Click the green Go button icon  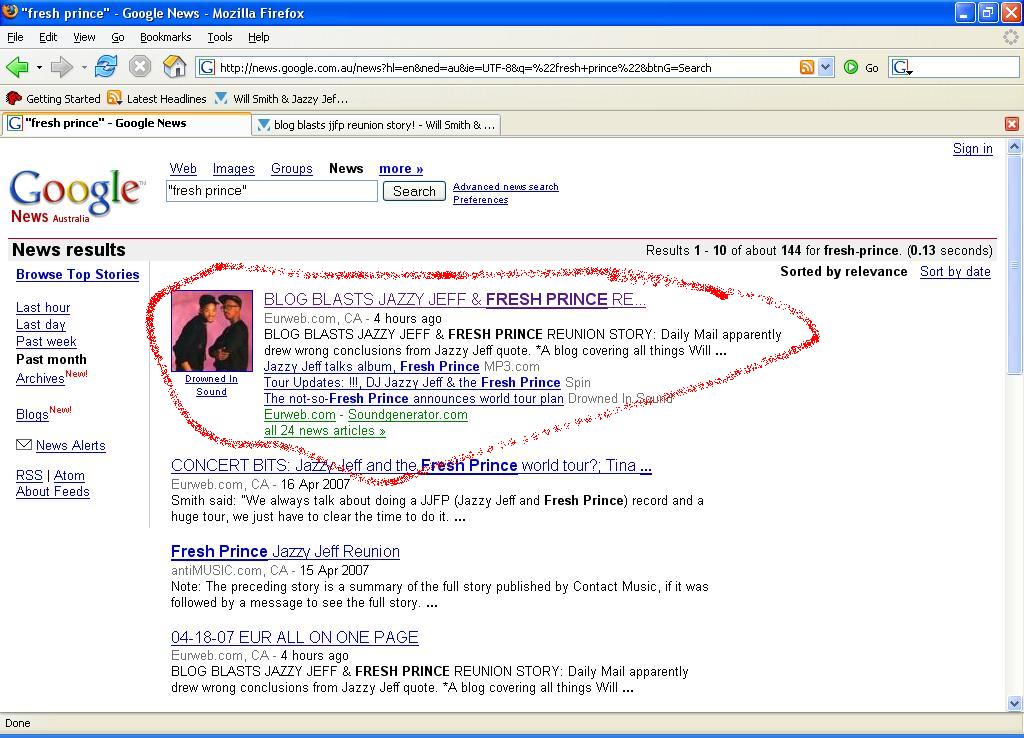pos(851,67)
